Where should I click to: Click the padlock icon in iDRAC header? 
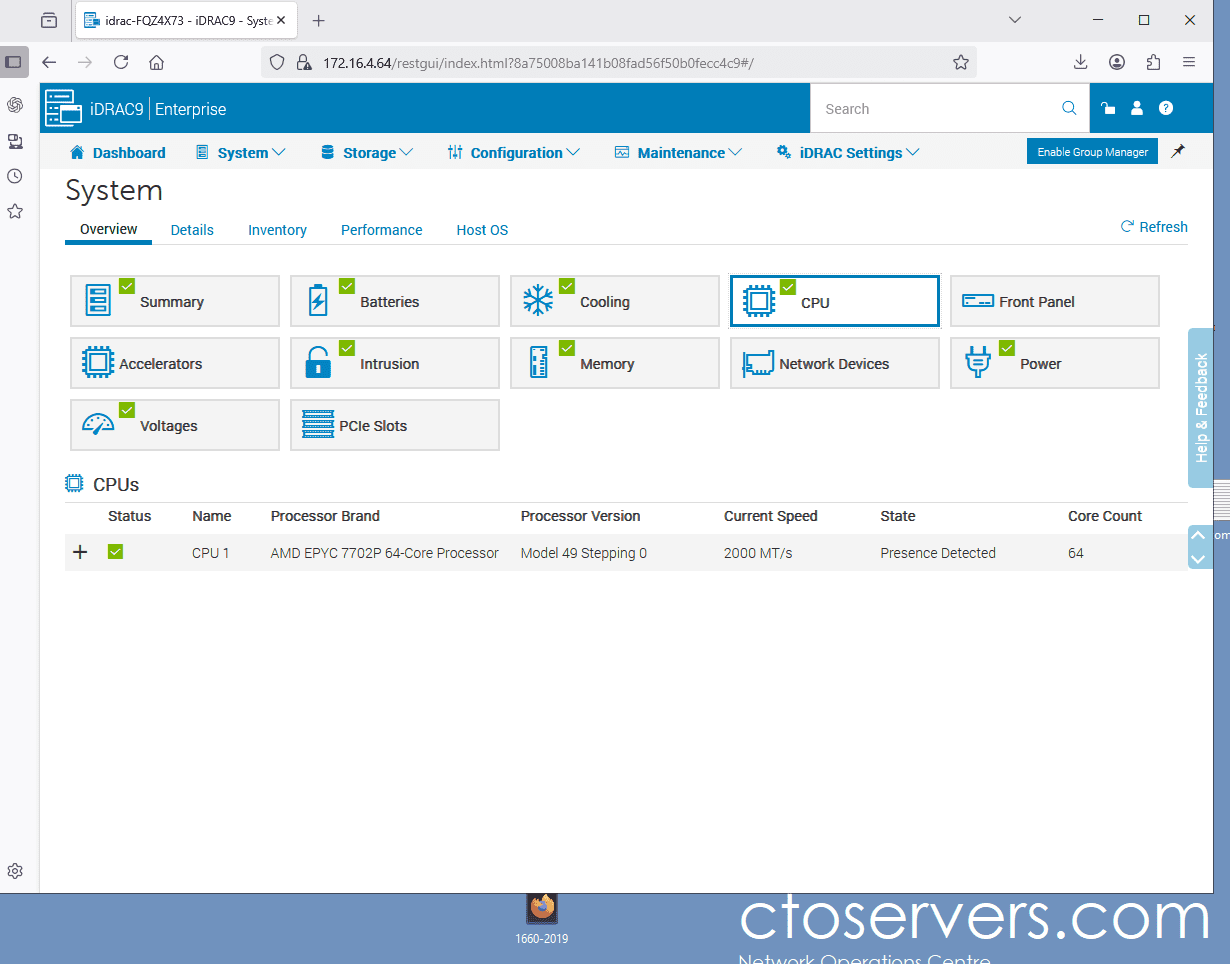1108,108
